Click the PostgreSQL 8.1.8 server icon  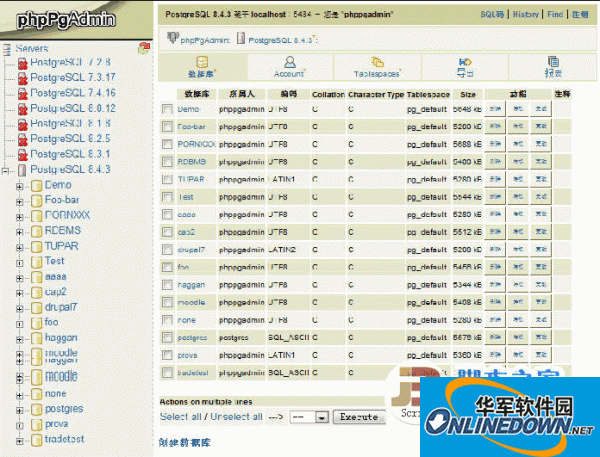tap(23, 124)
